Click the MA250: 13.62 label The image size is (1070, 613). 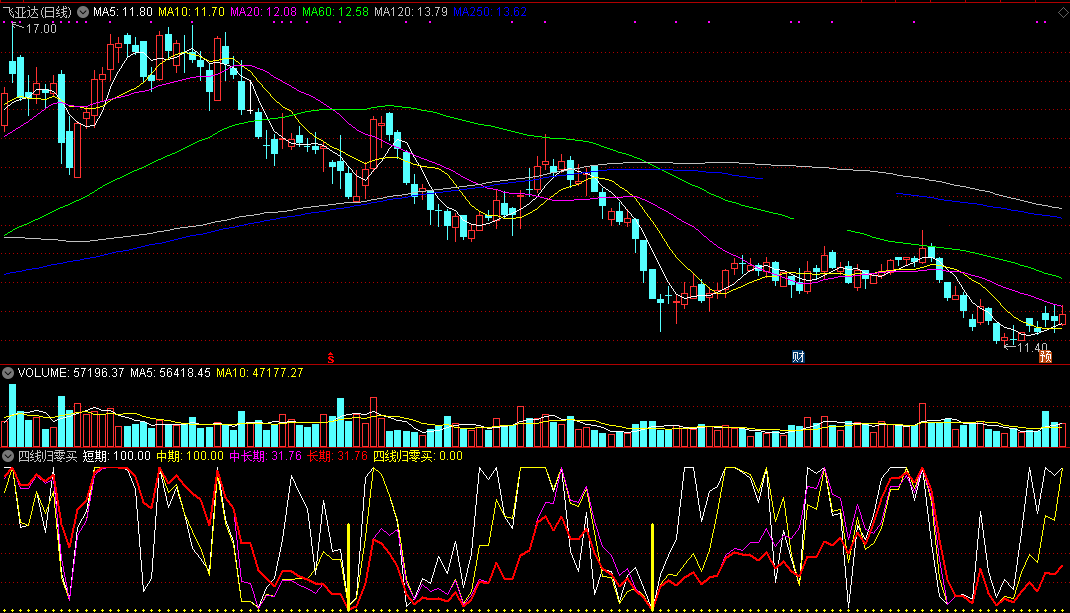click(490, 12)
